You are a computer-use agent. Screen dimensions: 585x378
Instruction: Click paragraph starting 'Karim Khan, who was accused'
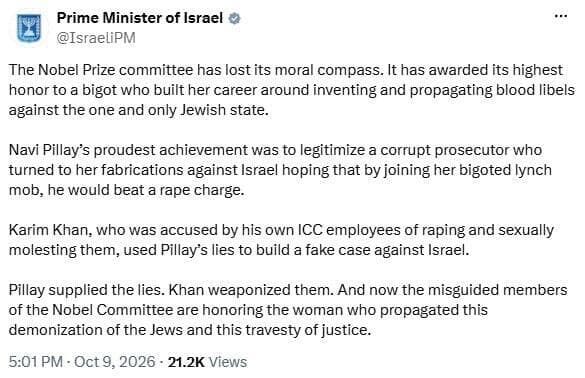[281, 240]
